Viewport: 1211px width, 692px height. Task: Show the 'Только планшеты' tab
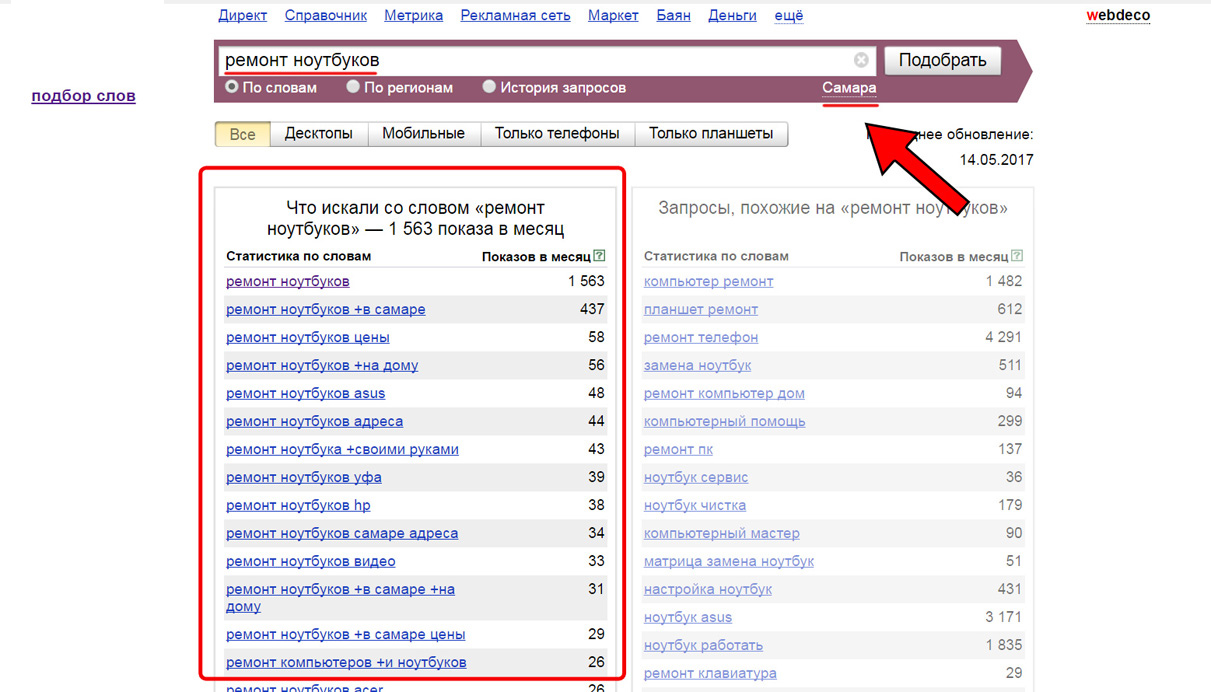711,134
